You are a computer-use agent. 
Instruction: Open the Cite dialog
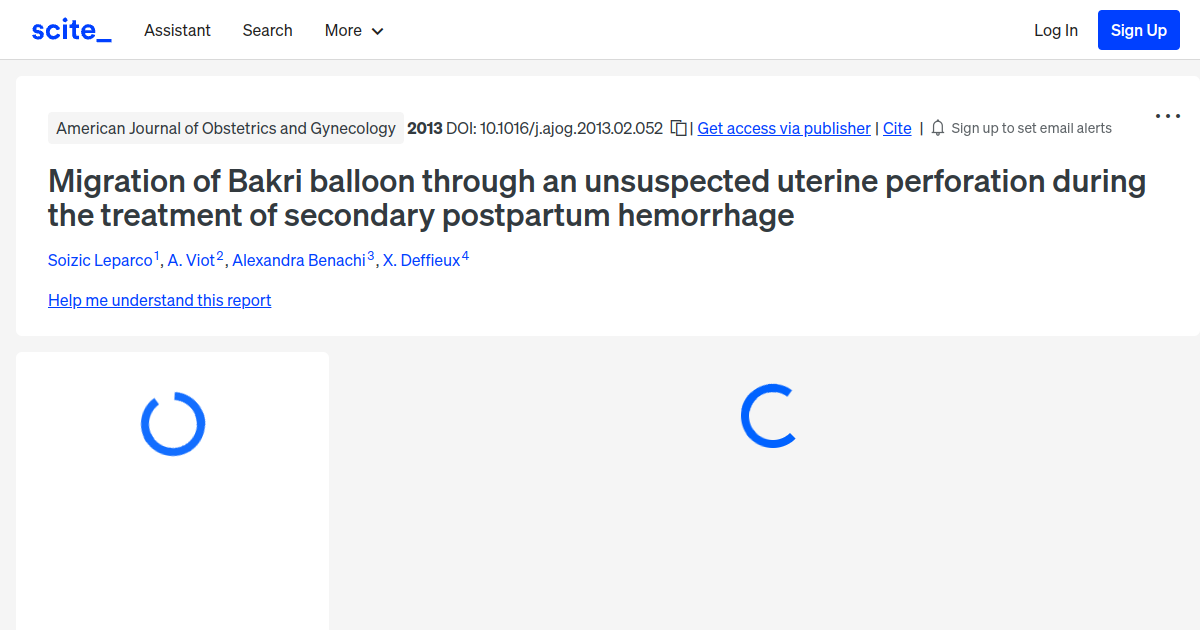tap(896, 128)
